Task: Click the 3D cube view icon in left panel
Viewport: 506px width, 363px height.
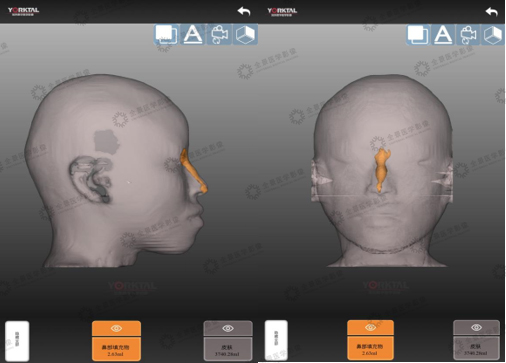Action: tap(245, 34)
